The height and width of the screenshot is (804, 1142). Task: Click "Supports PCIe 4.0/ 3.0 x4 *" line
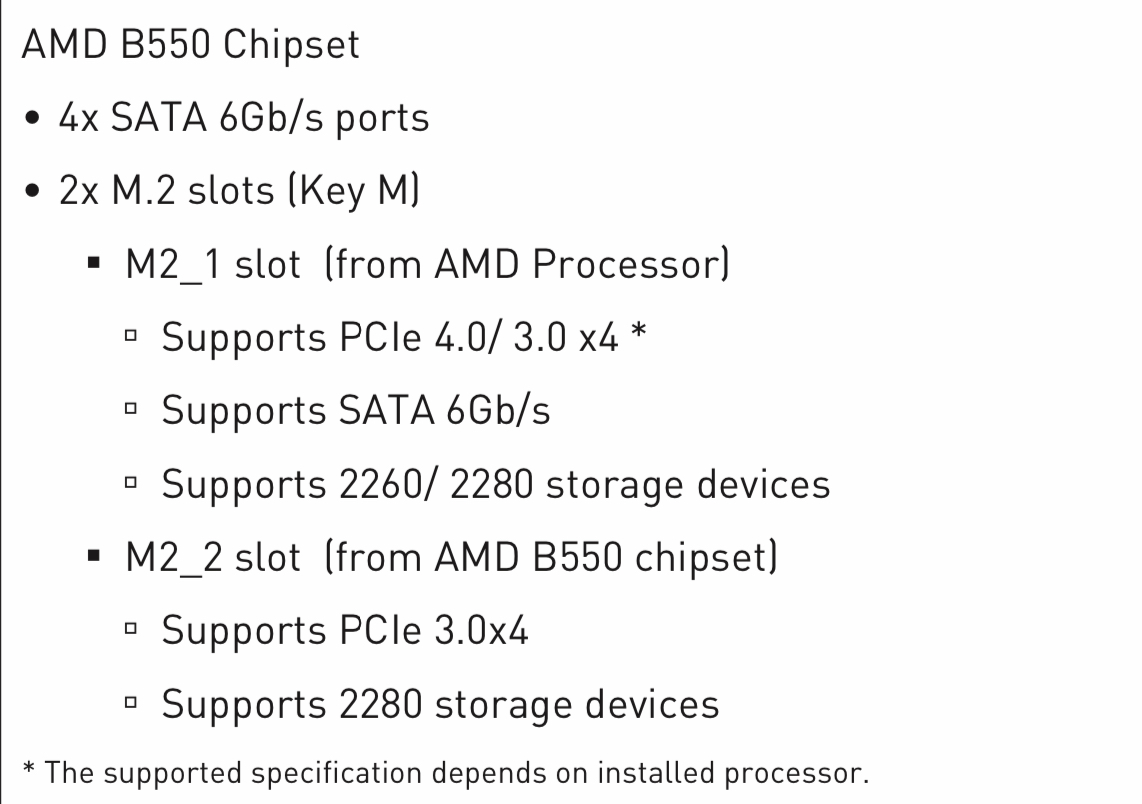404,338
